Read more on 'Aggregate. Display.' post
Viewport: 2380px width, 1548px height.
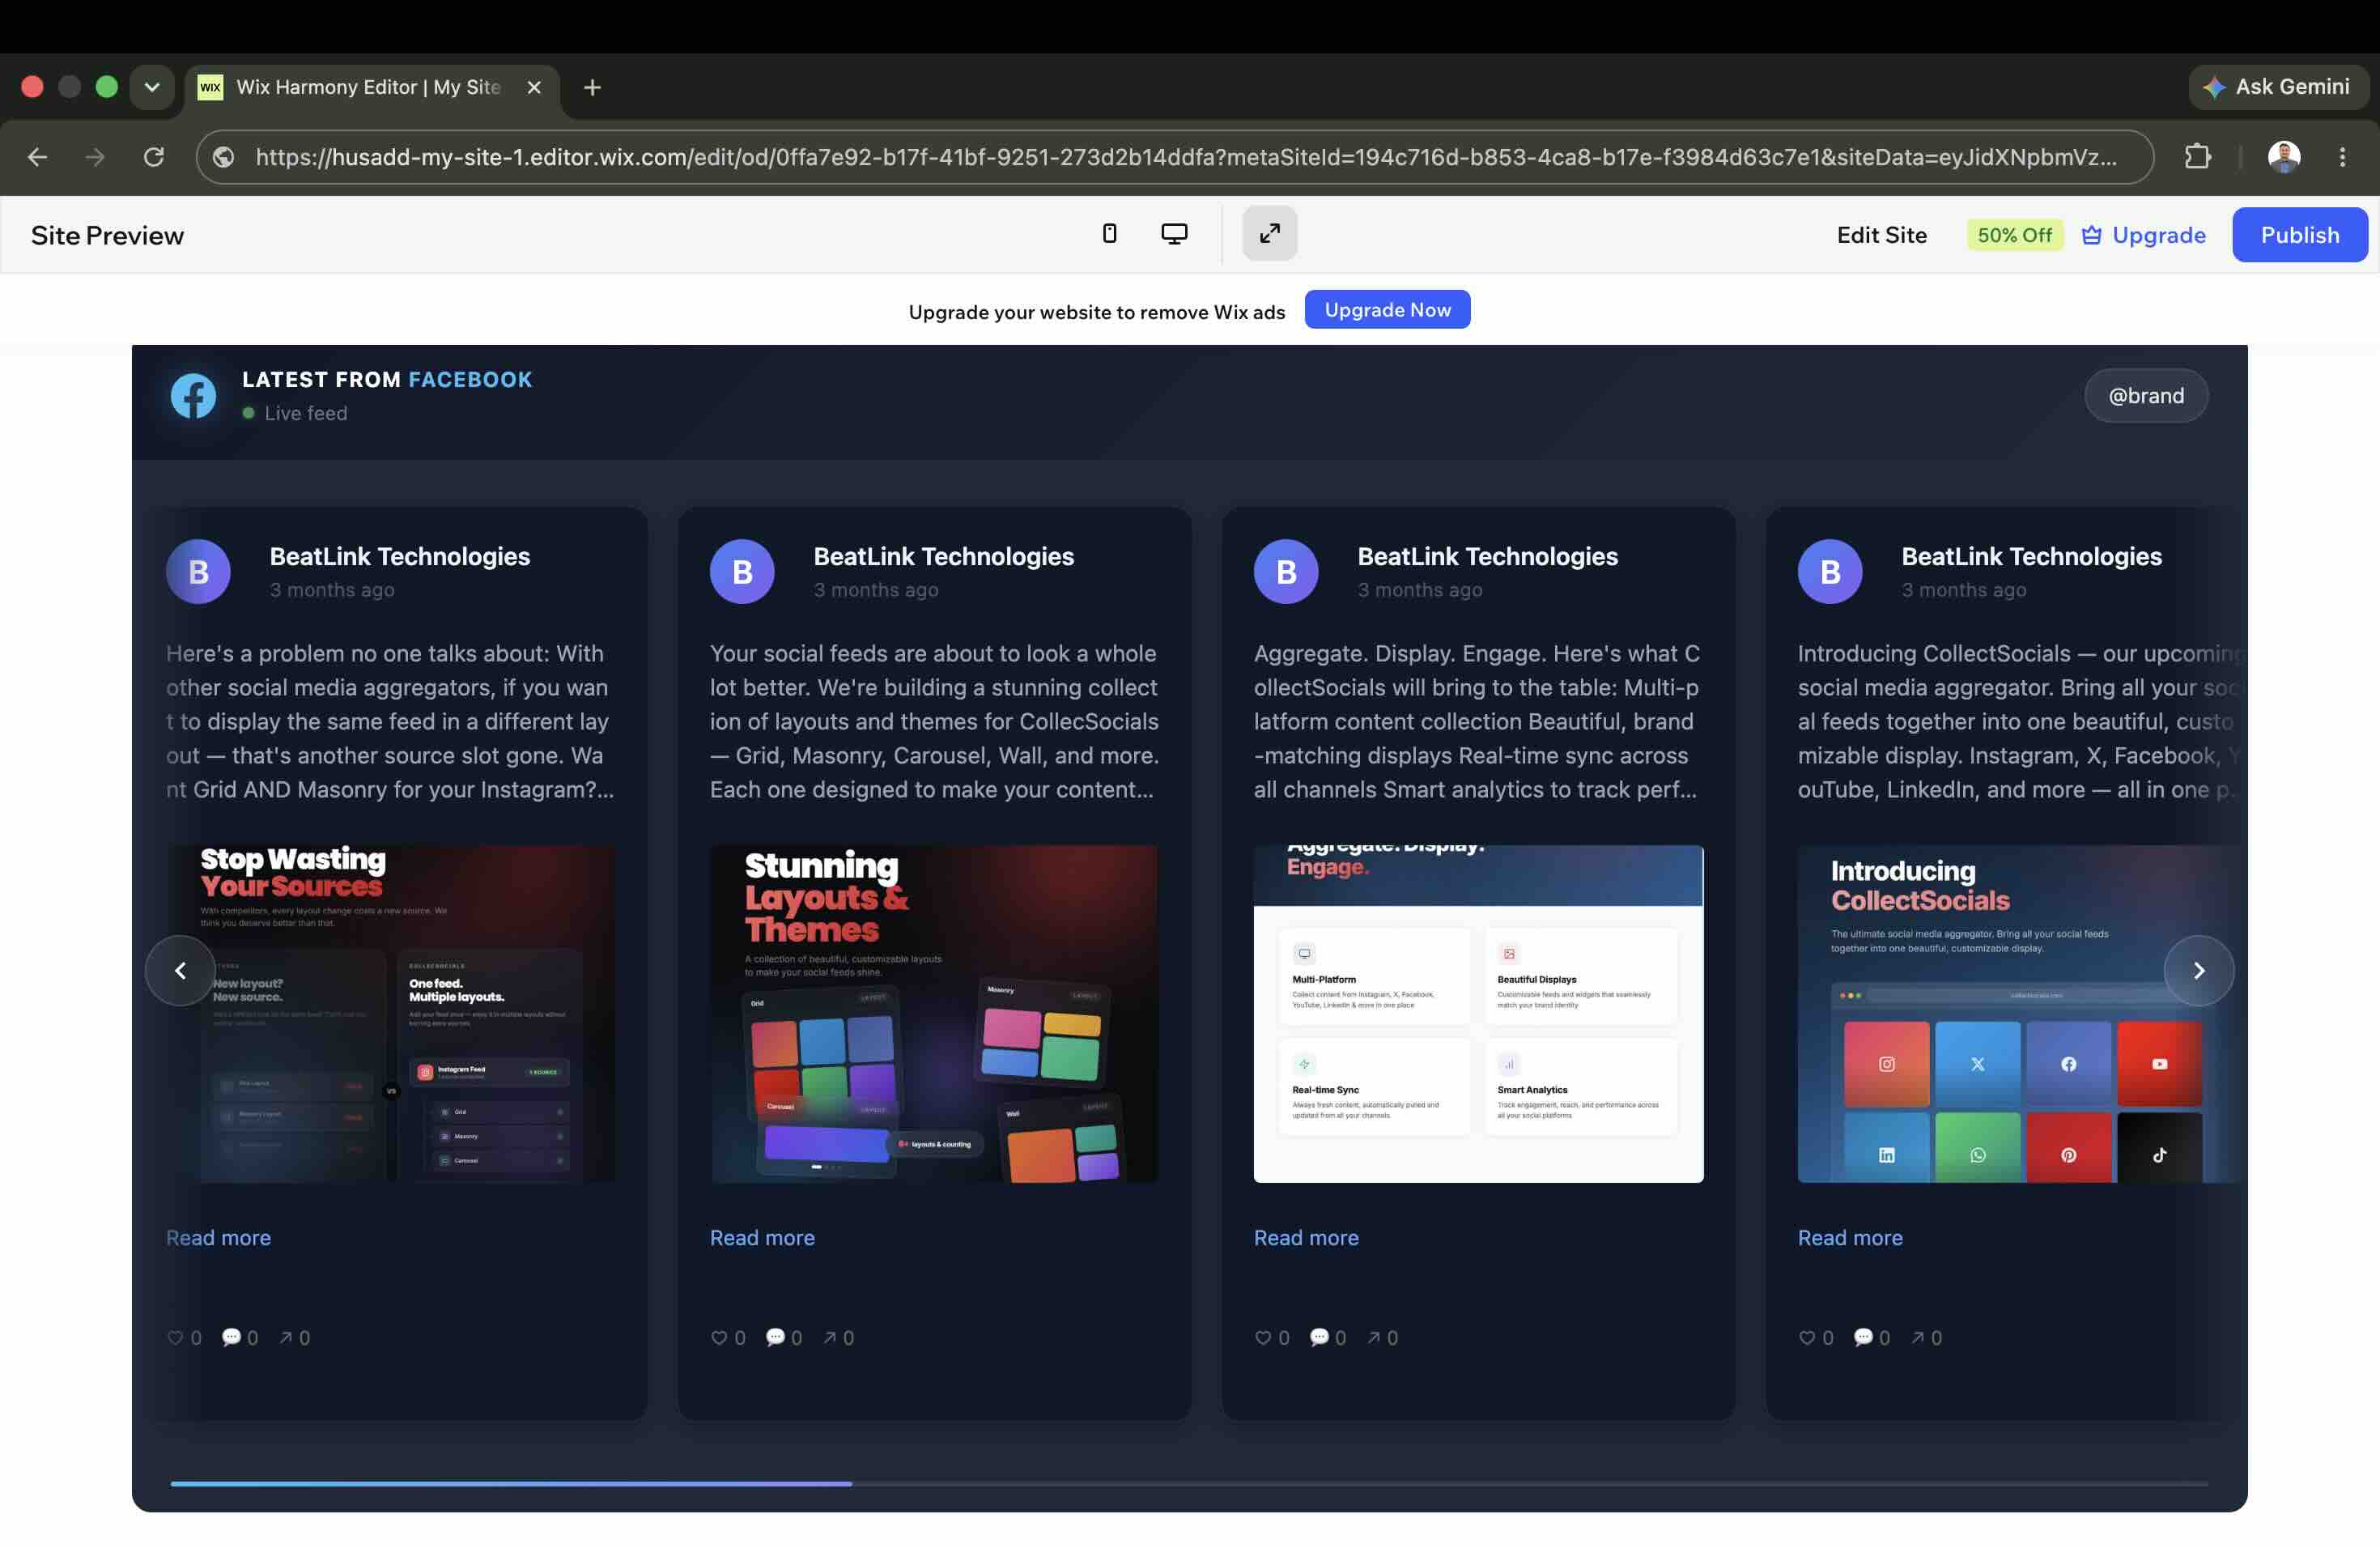click(x=1306, y=1238)
